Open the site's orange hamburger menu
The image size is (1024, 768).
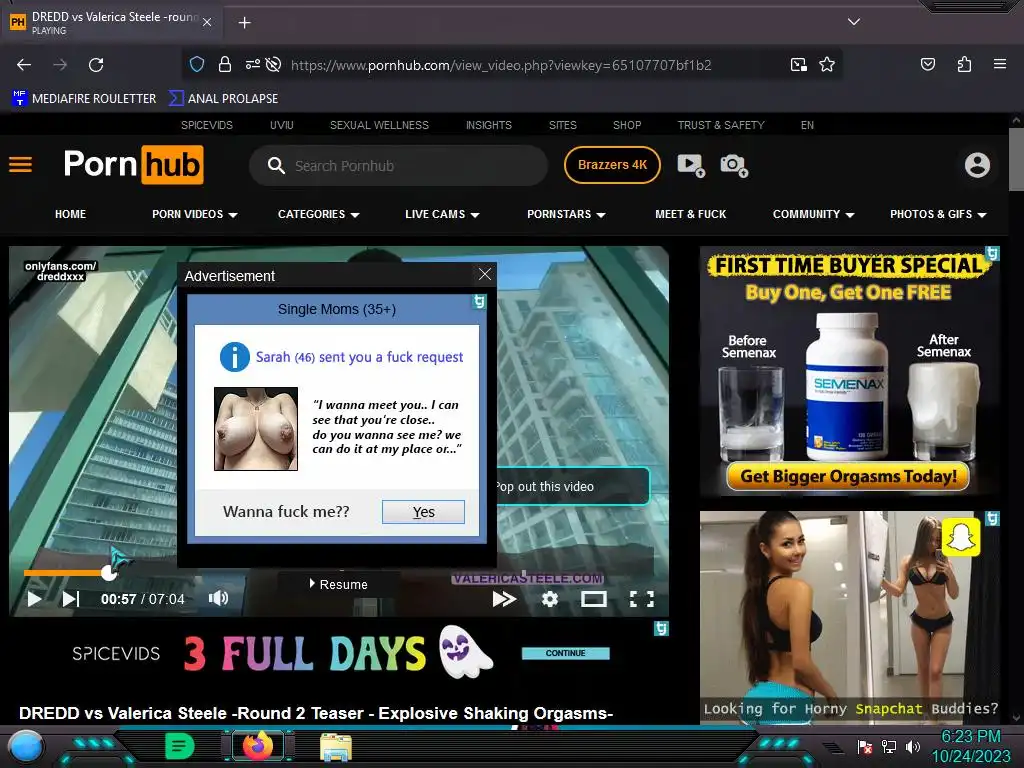[x=20, y=165]
